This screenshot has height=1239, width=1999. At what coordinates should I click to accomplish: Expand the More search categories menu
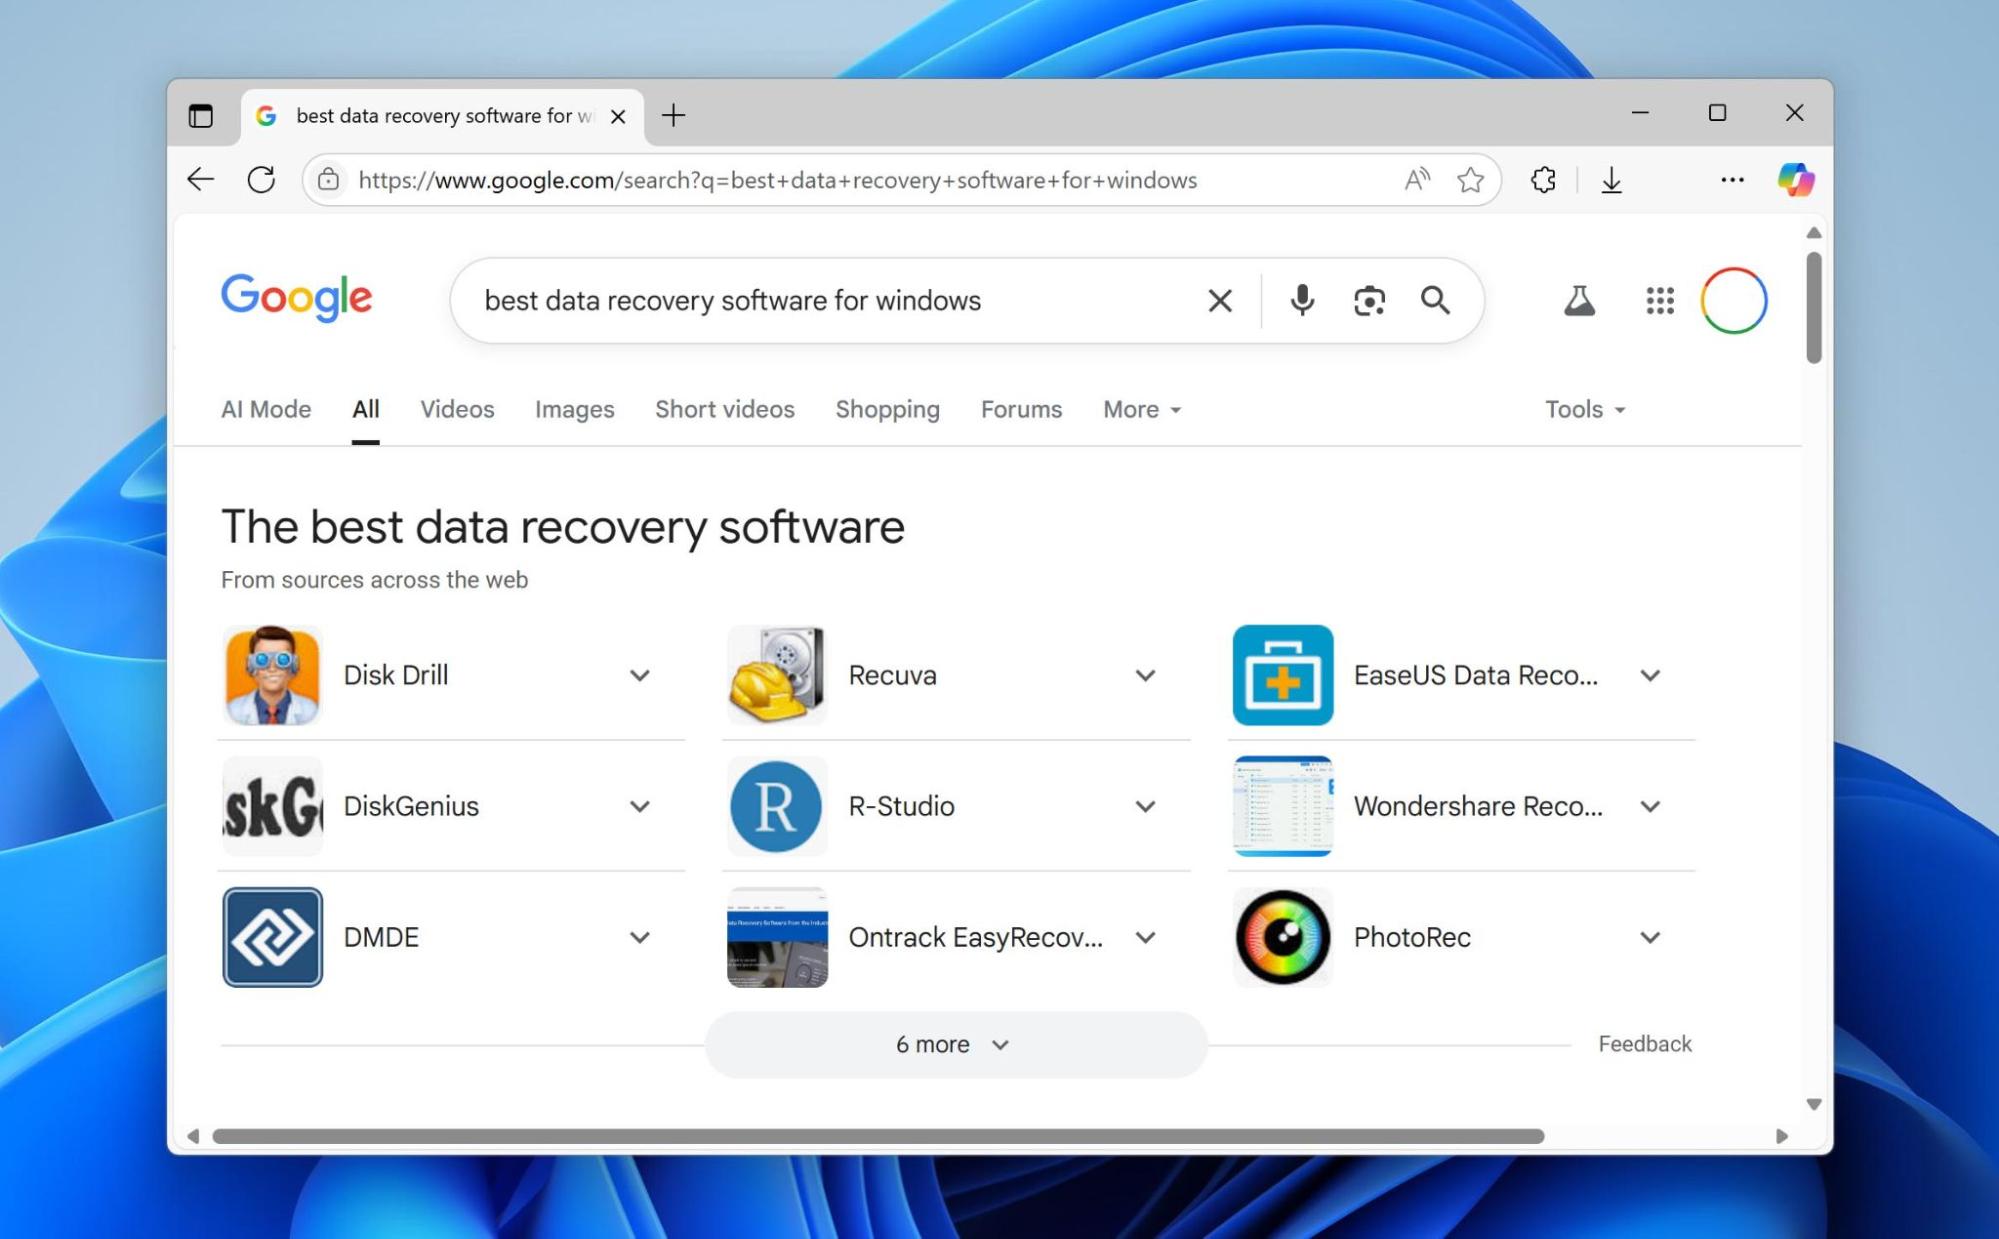(x=1140, y=409)
